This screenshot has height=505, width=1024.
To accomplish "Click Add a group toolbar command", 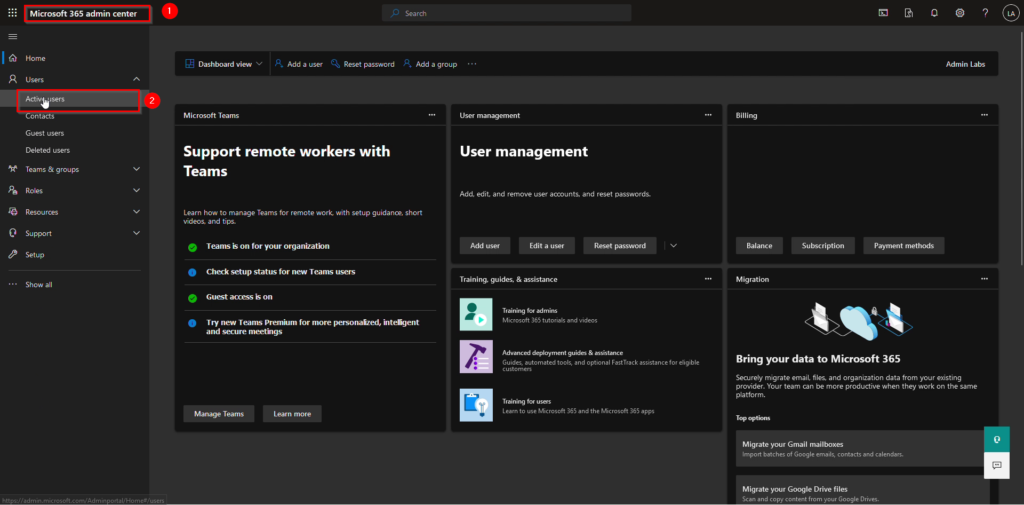I will [x=430, y=64].
